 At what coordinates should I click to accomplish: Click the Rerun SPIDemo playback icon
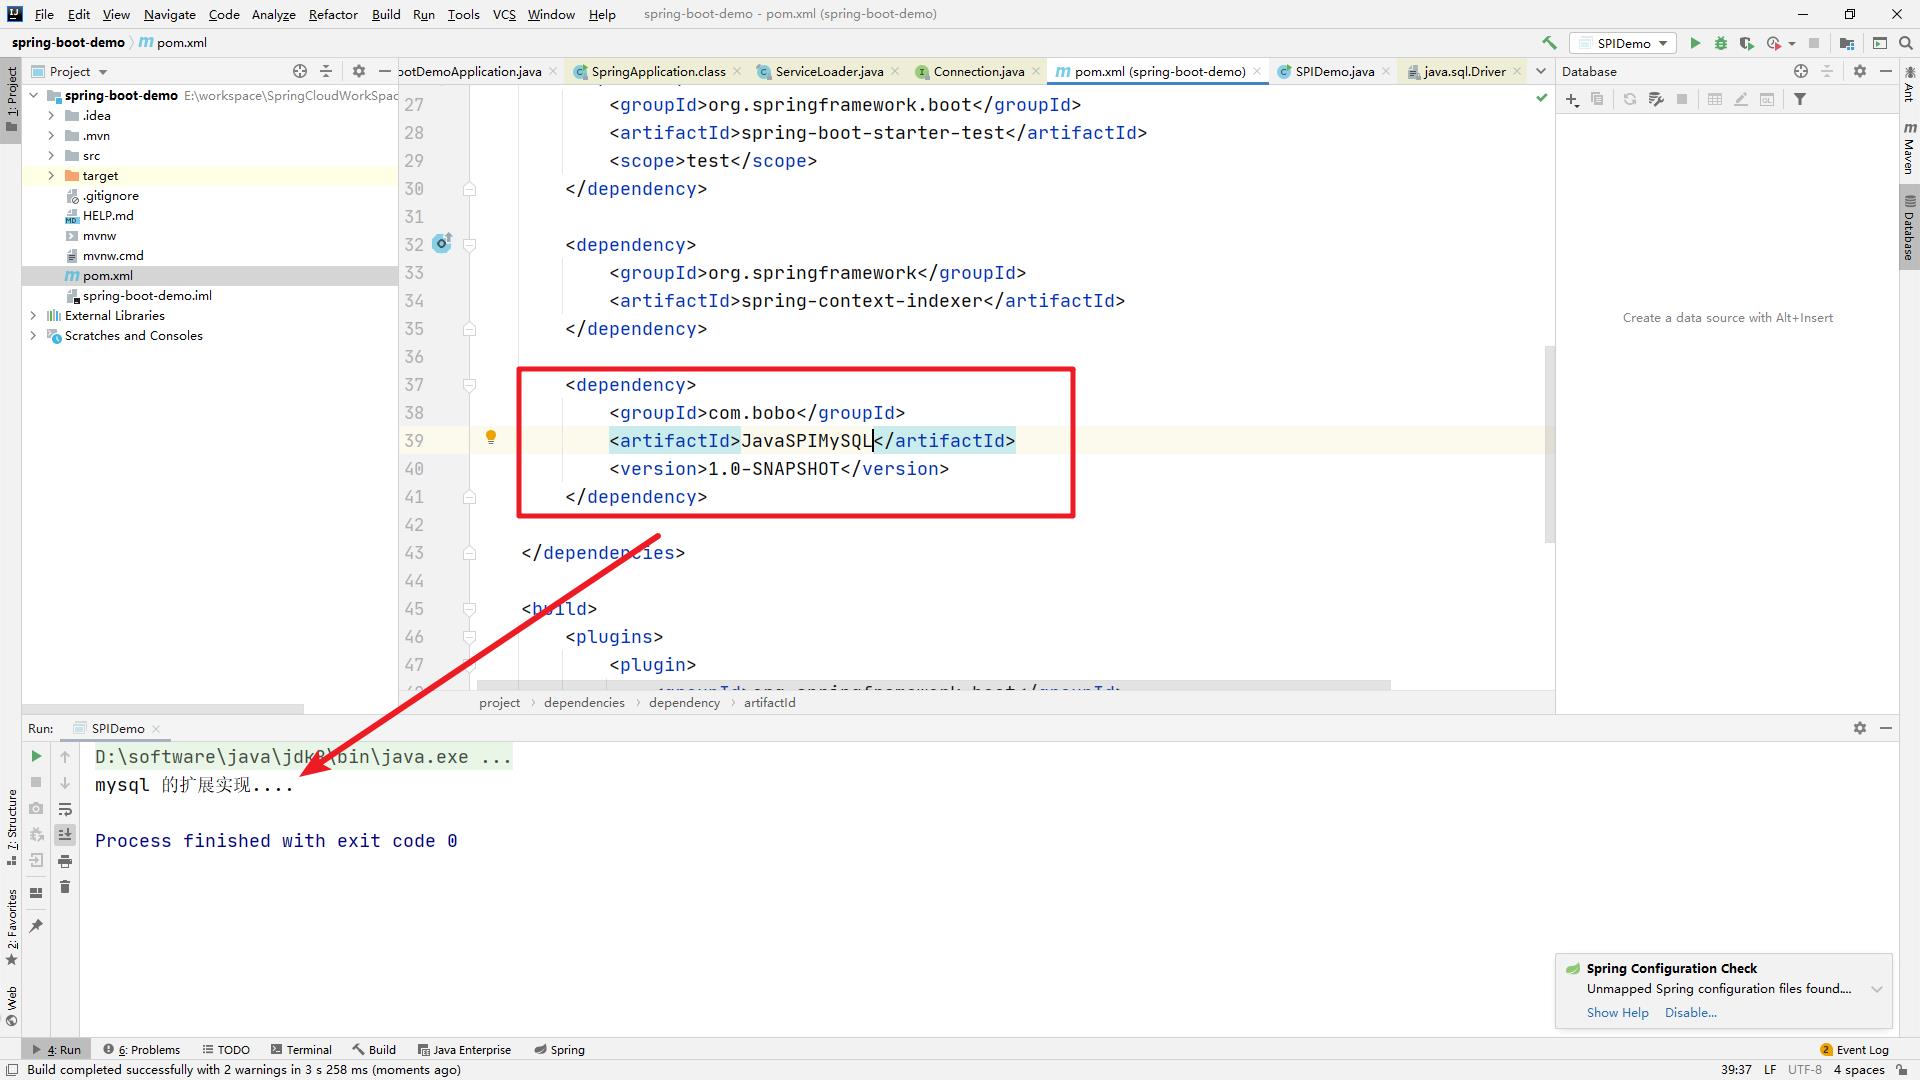coord(34,756)
